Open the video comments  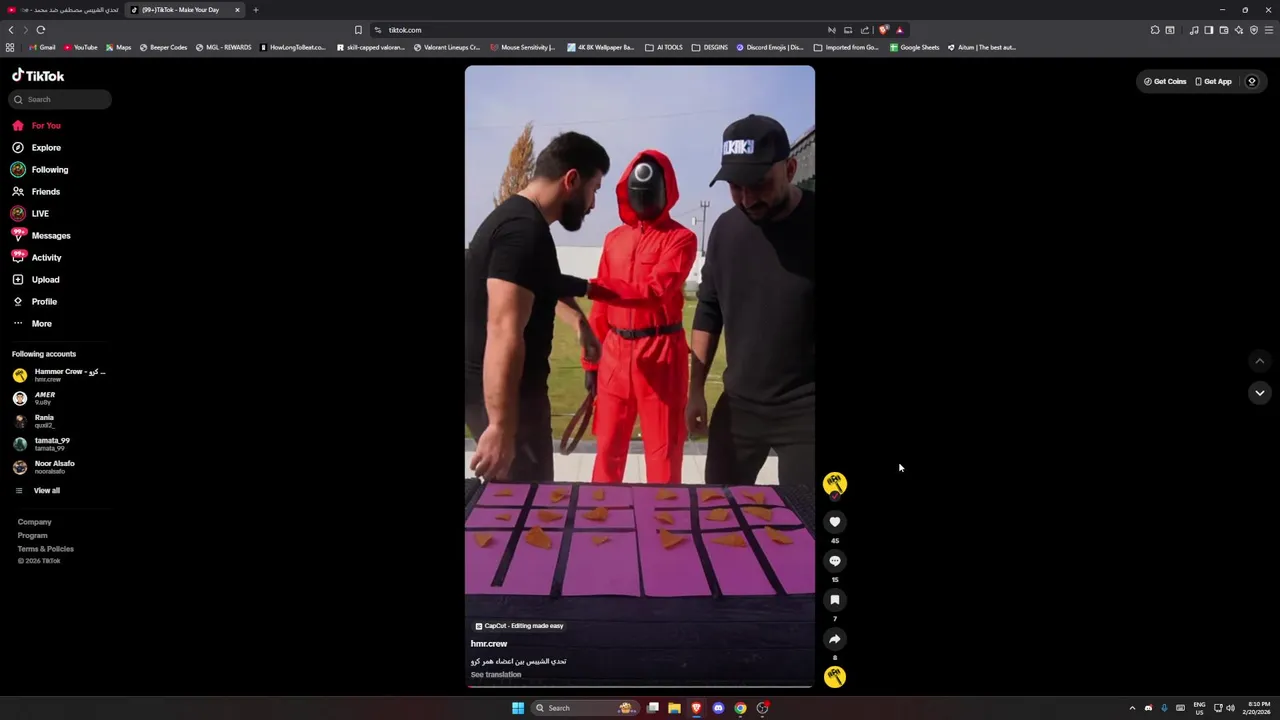pyautogui.click(x=835, y=561)
